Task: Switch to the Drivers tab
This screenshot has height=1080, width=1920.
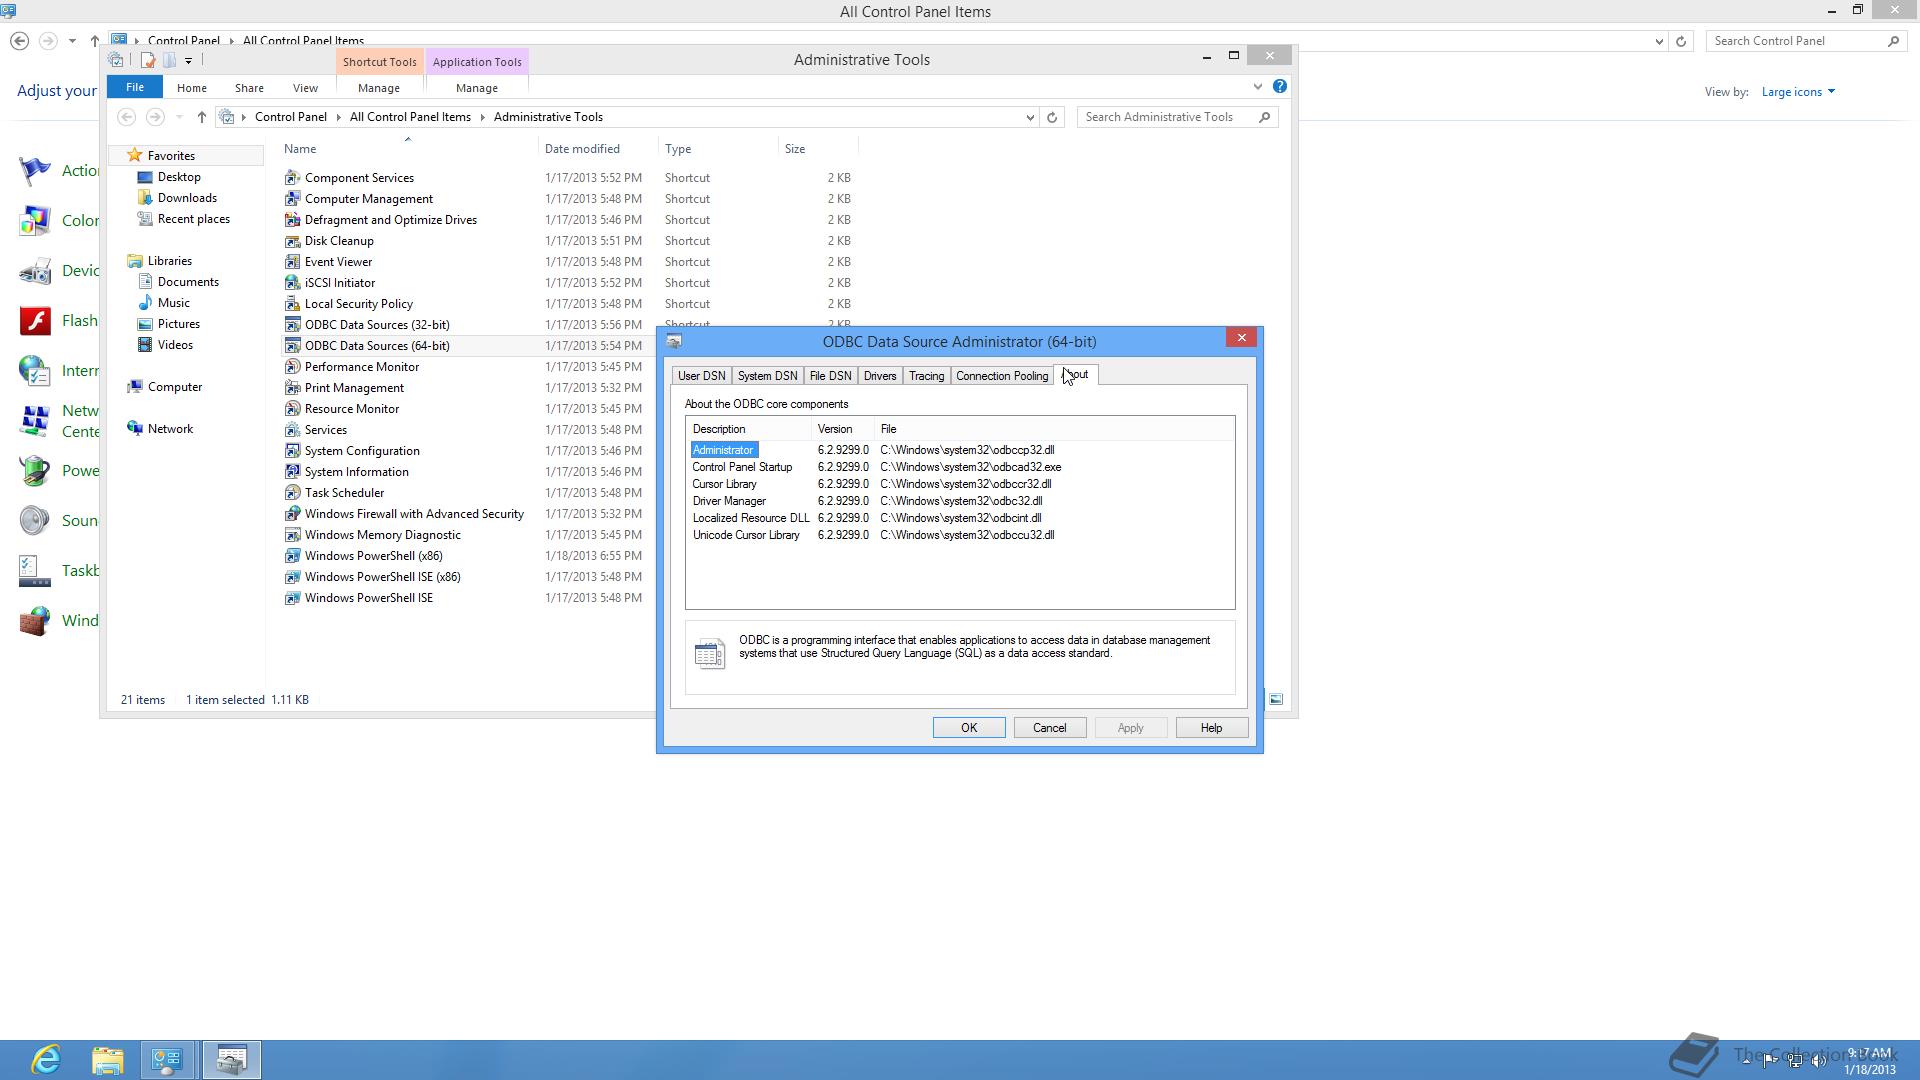Action: tap(880, 376)
